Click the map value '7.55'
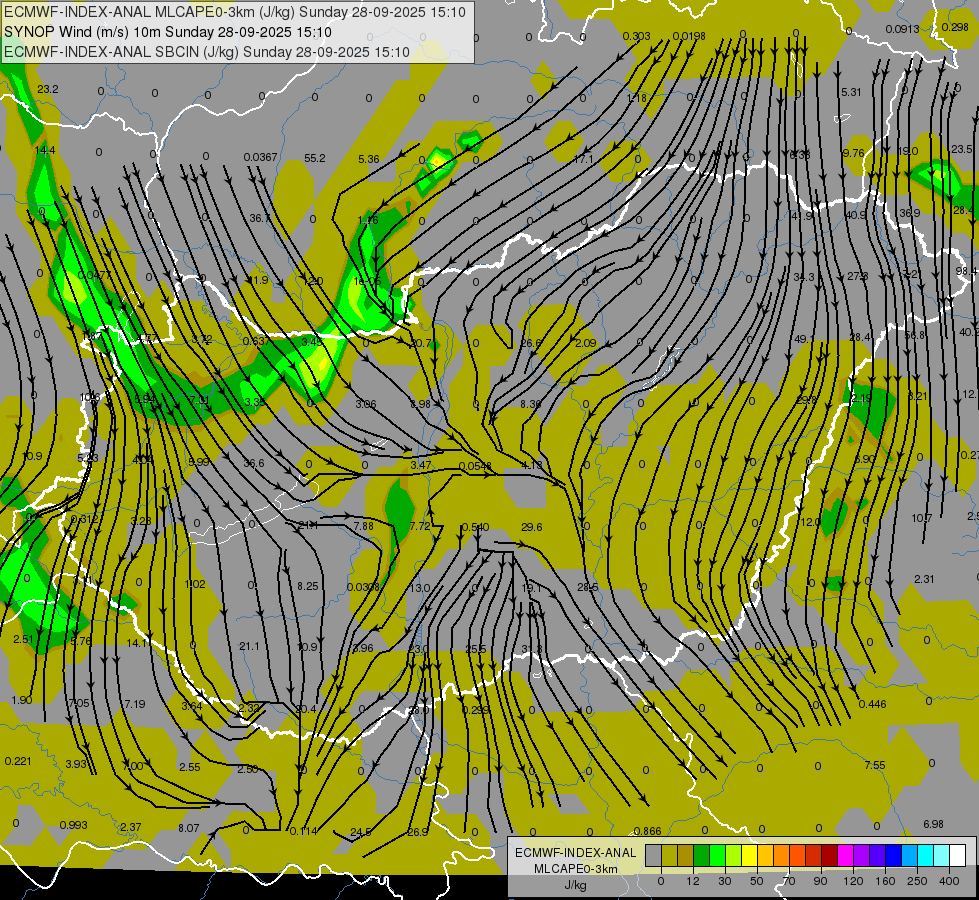 point(875,765)
